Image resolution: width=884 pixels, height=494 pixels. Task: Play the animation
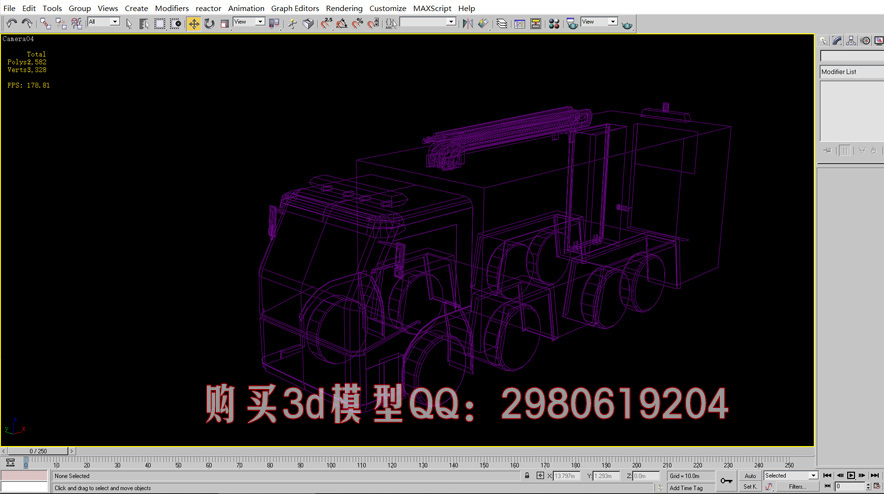pos(851,475)
